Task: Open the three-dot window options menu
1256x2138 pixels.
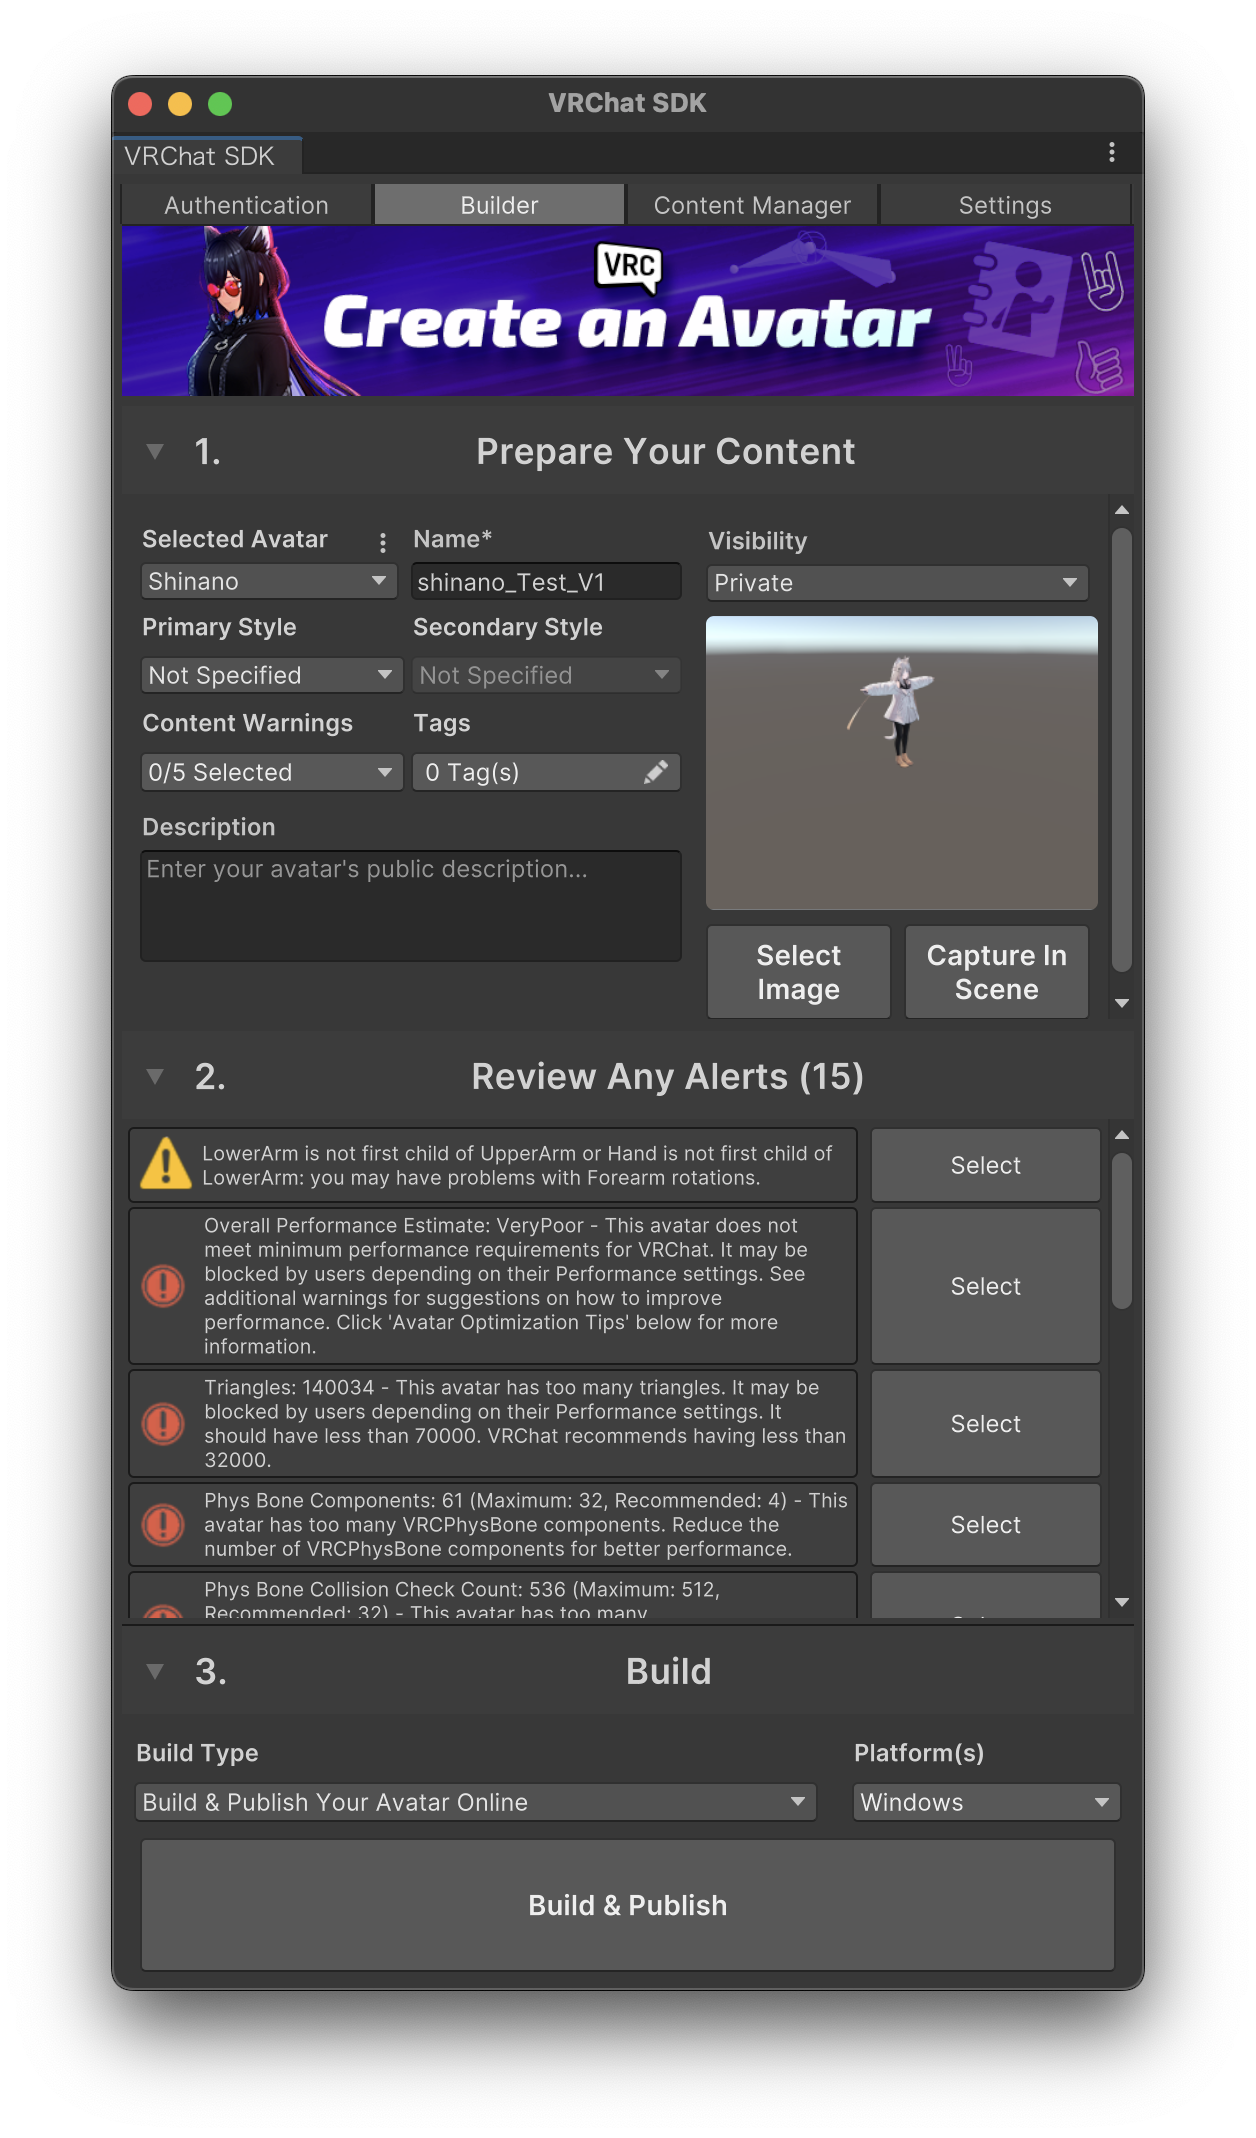Action: [1111, 152]
